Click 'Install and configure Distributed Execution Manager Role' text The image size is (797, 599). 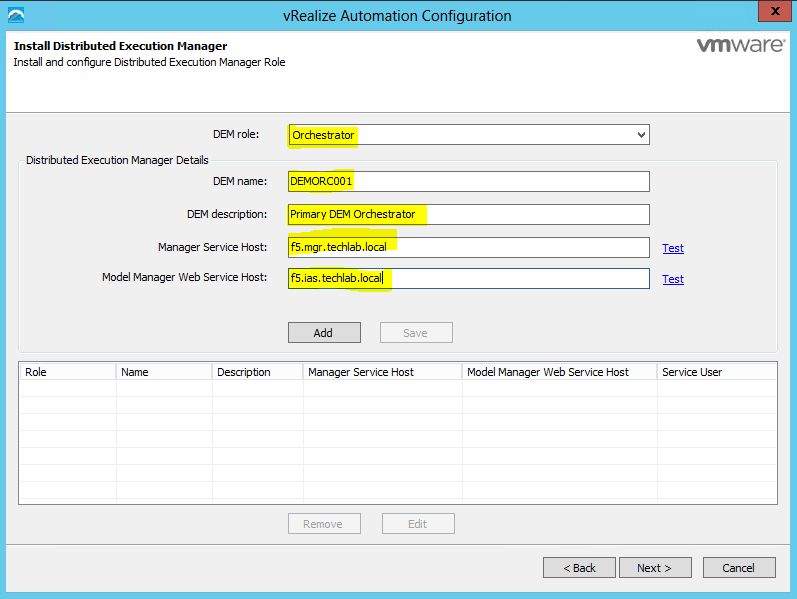coord(149,62)
